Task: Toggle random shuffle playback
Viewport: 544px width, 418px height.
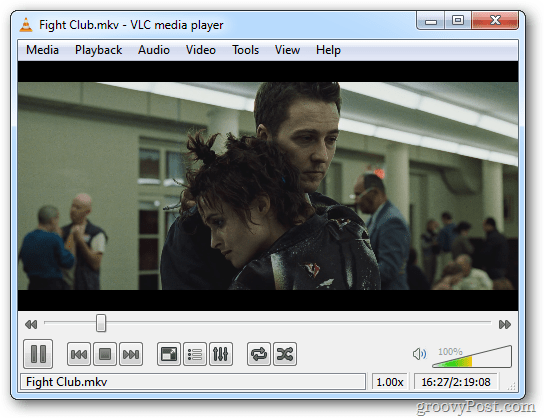Action: click(285, 354)
